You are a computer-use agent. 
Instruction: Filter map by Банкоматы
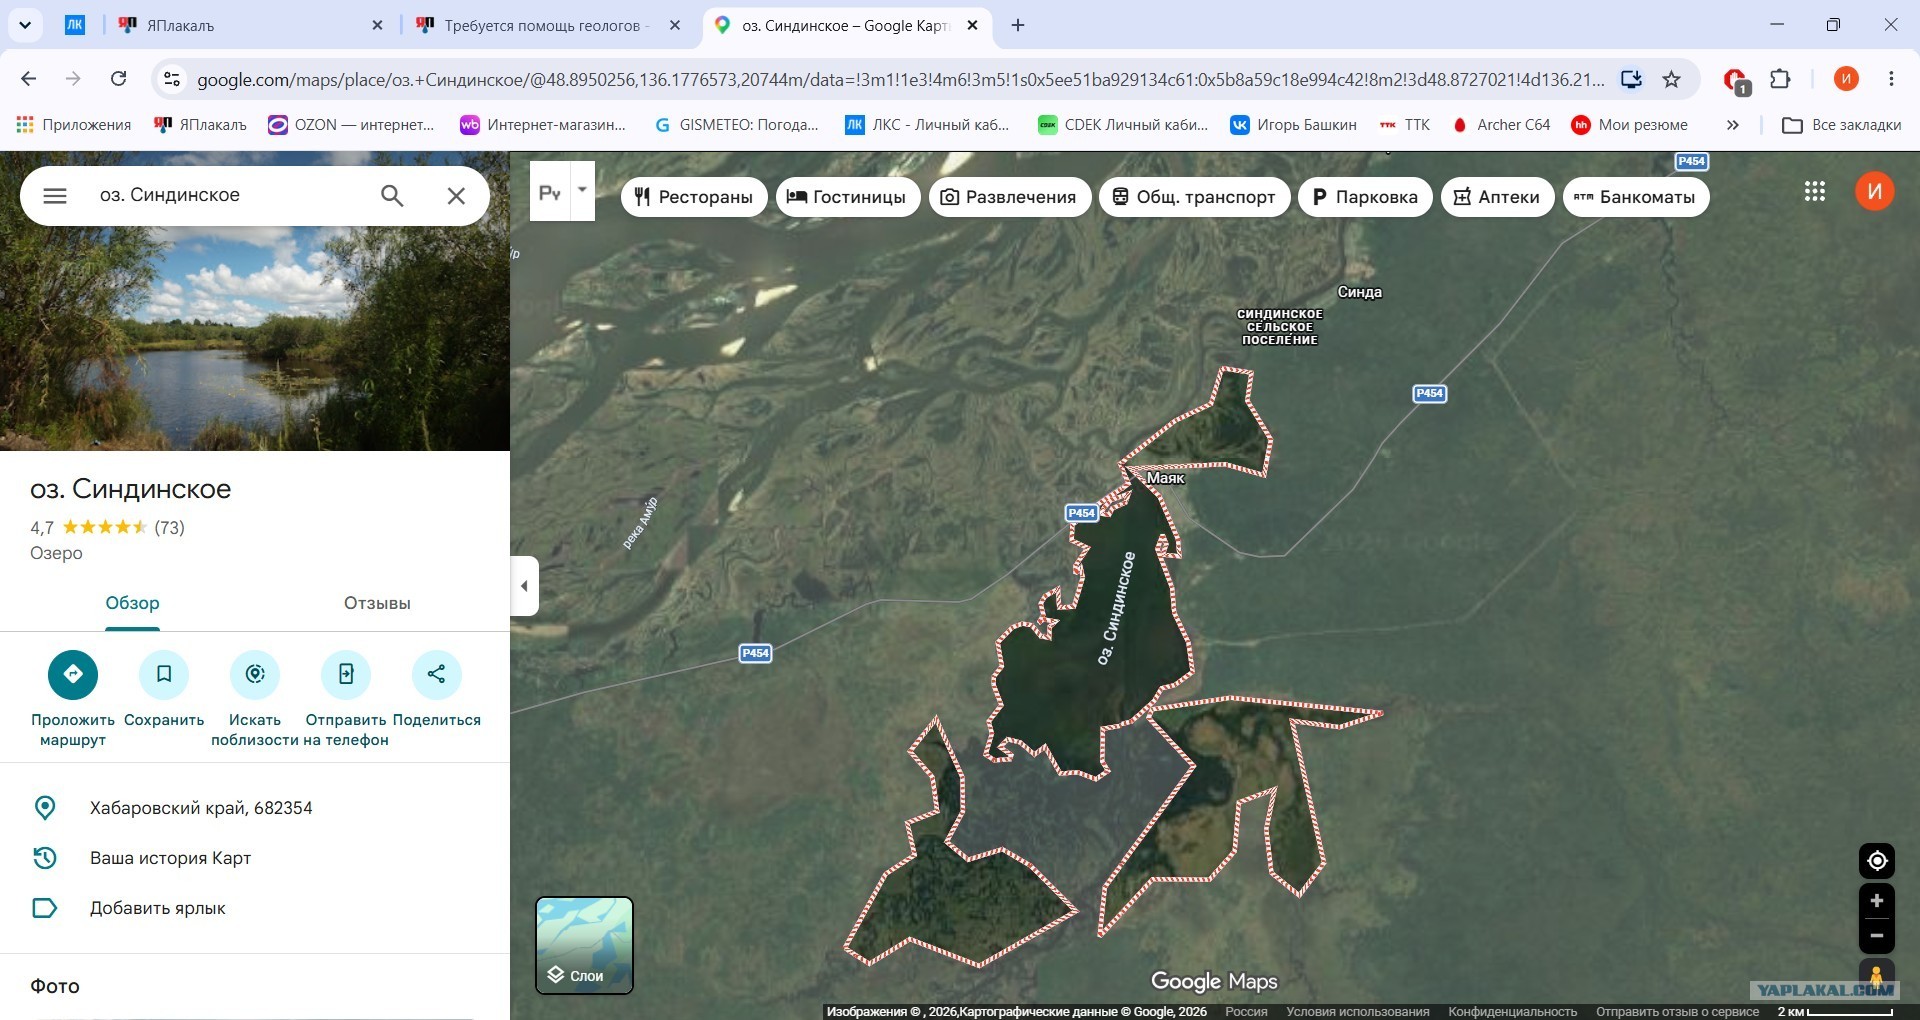[x=1636, y=197]
